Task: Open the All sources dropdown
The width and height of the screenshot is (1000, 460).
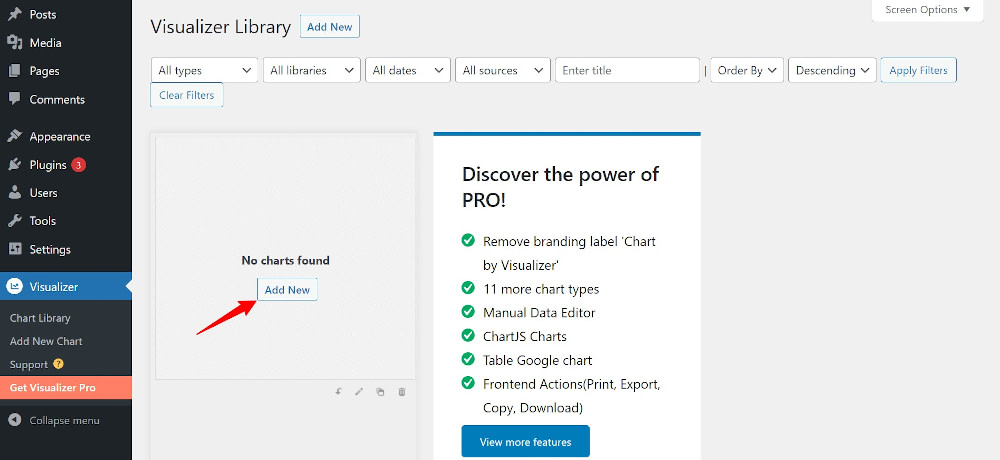Action: pyautogui.click(x=503, y=71)
